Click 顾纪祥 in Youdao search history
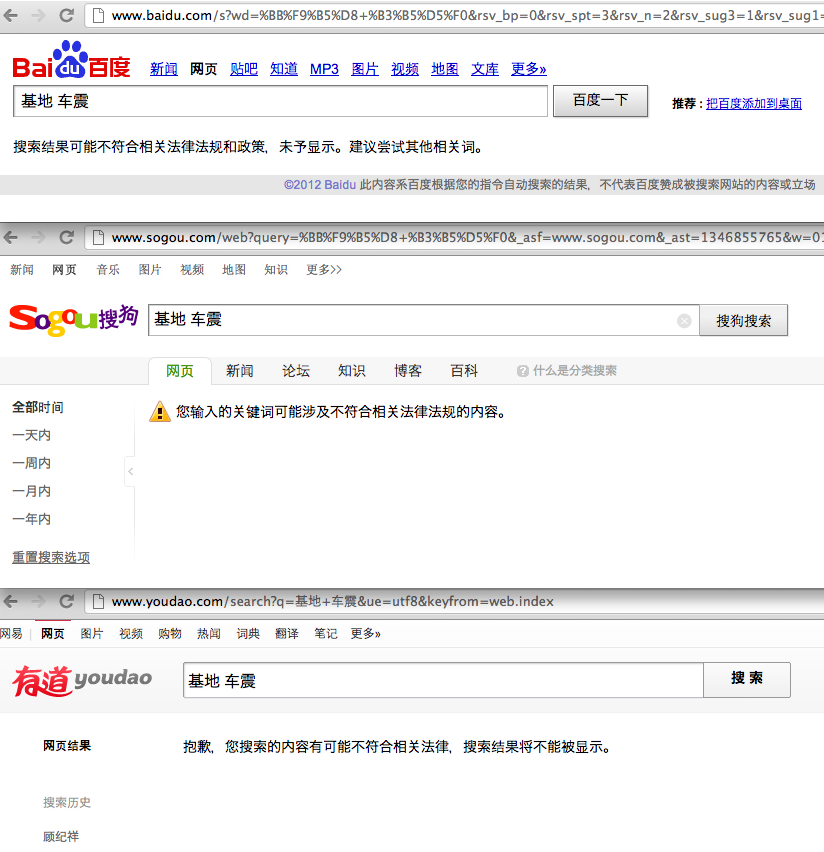824x852 pixels. pyautogui.click(x=61, y=836)
